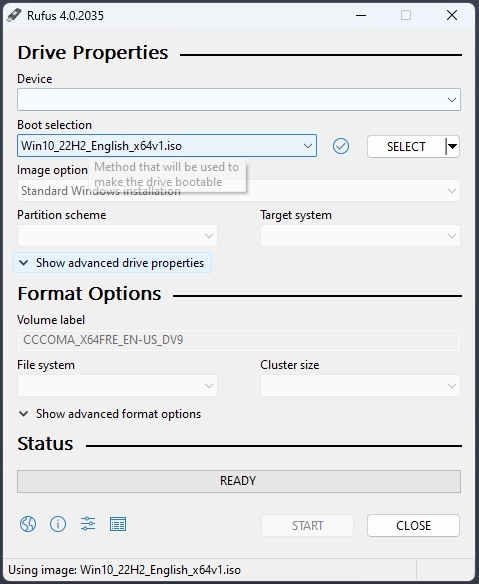Open the About info icon
Screen dimensions: 479x584
58,524
